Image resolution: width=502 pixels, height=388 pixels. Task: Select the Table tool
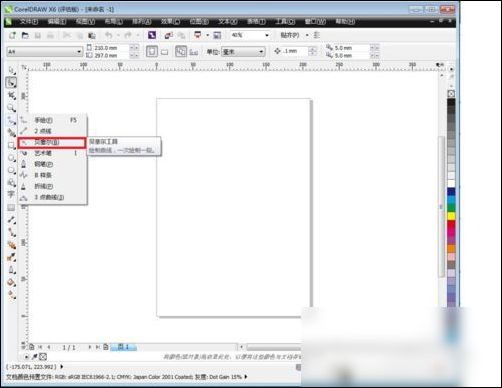click(11, 207)
